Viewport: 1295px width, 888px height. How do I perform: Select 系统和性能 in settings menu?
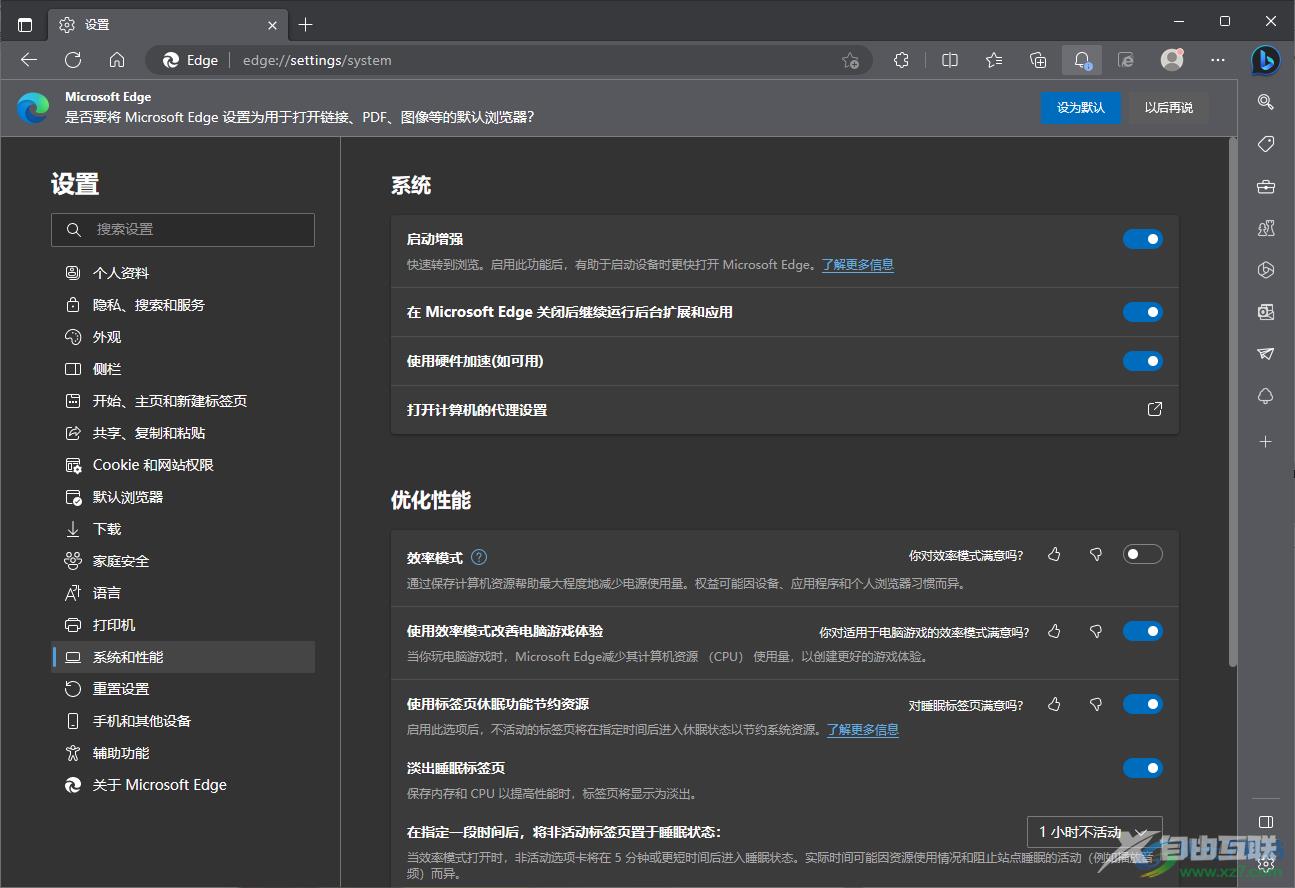(183, 657)
